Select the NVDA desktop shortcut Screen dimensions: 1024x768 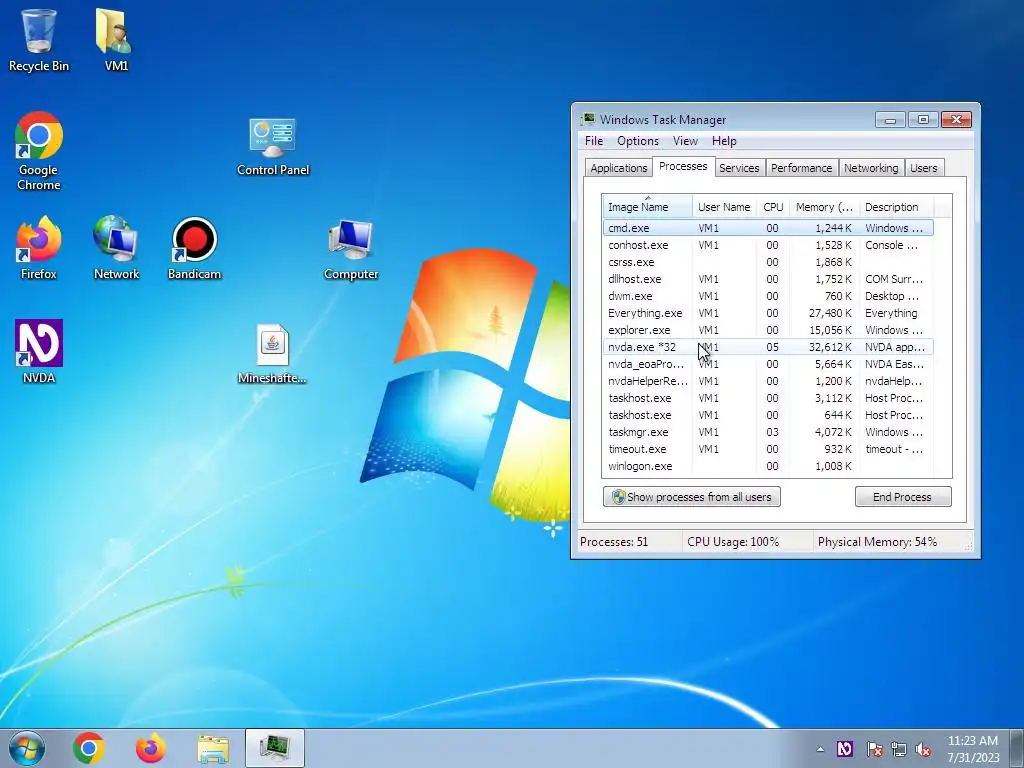(x=39, y=351)
